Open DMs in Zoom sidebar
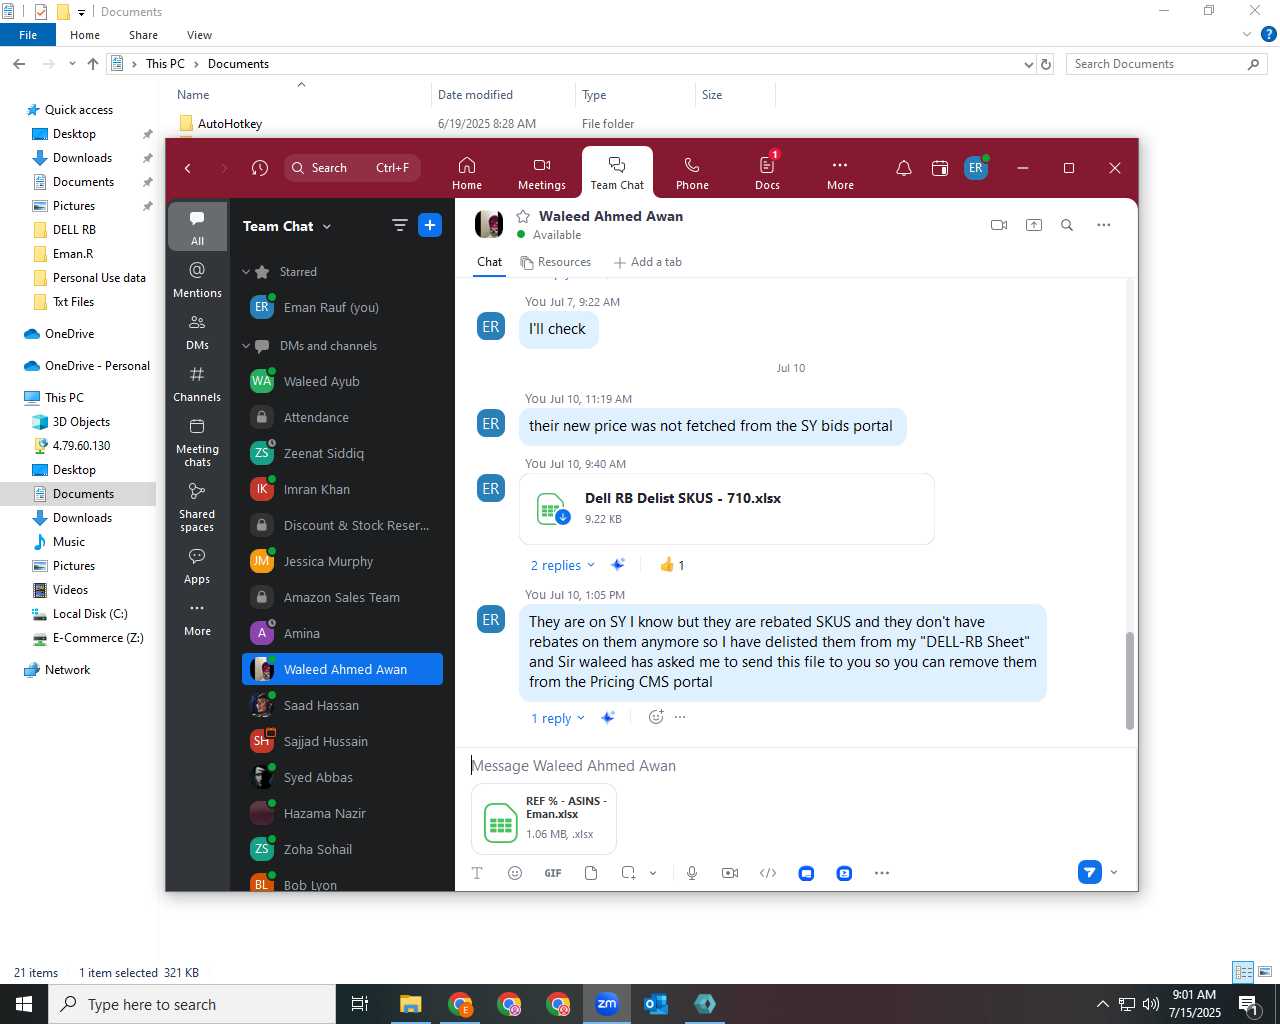The width and height of the screenshot is (1280, 1024). pyautogui.click(x=197, y=332)
